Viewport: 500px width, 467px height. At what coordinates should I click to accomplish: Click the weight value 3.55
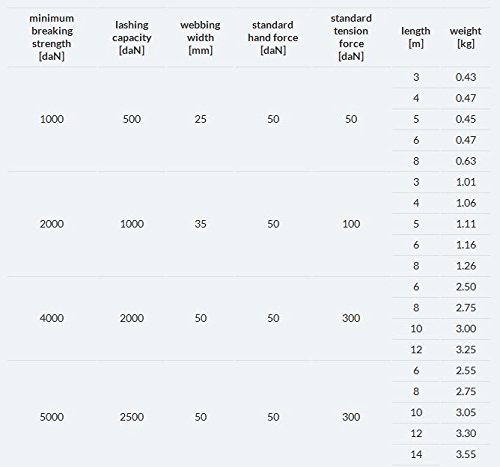tap(466, 454)
